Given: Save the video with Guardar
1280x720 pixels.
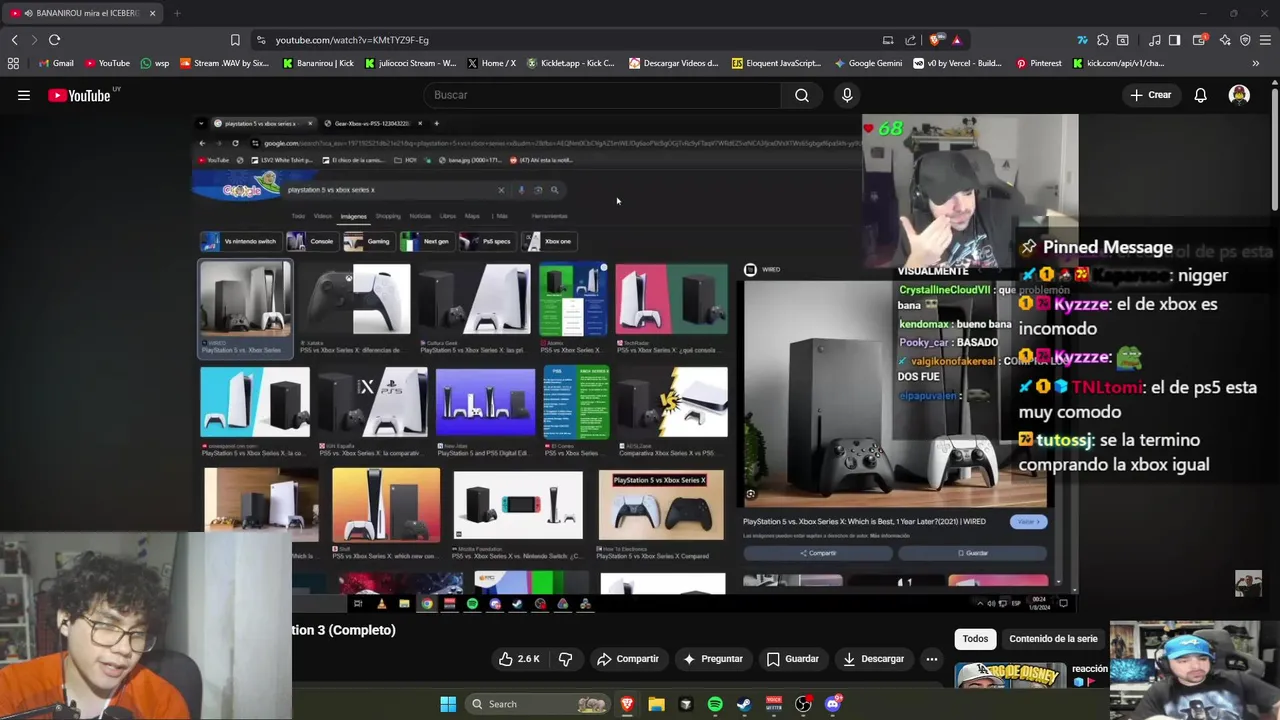Looking at the screenshot, I should (x=793, y=659).
